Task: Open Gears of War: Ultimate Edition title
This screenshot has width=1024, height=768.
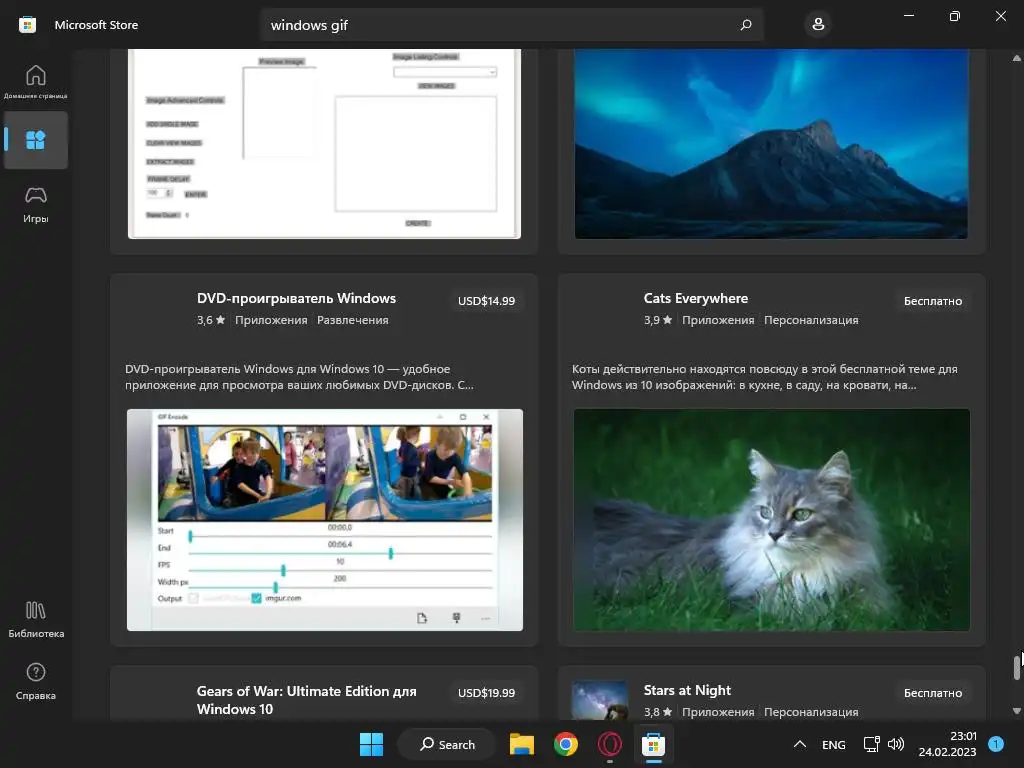Action: pos(306,700)
